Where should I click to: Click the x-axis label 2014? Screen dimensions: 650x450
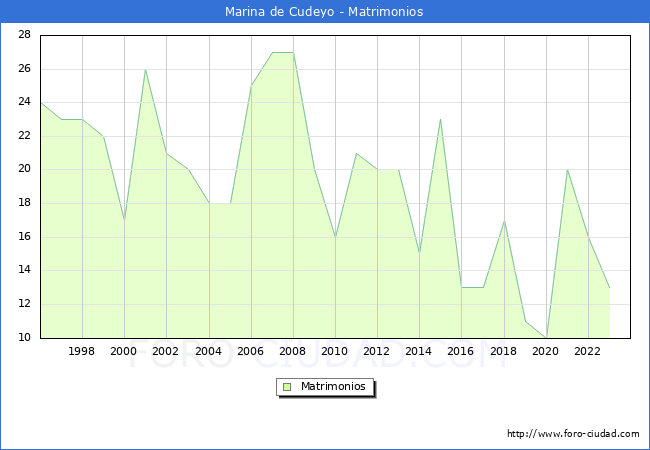[x=419, y=351]
